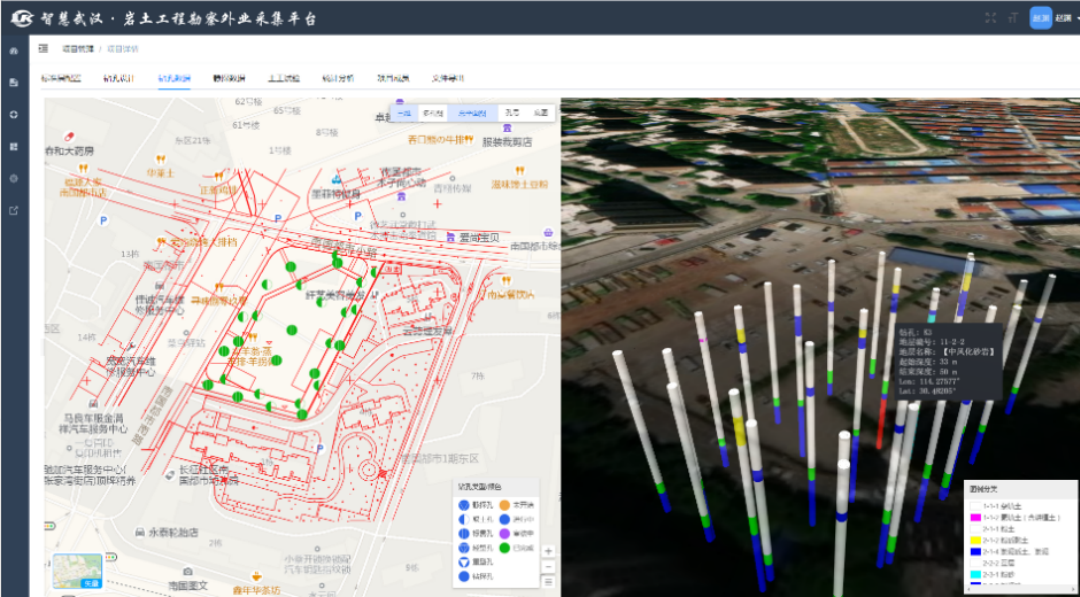The image size is (1080, 597).
Task: Switch to the active blue underlined tab
Action: [x=174, y=78]
